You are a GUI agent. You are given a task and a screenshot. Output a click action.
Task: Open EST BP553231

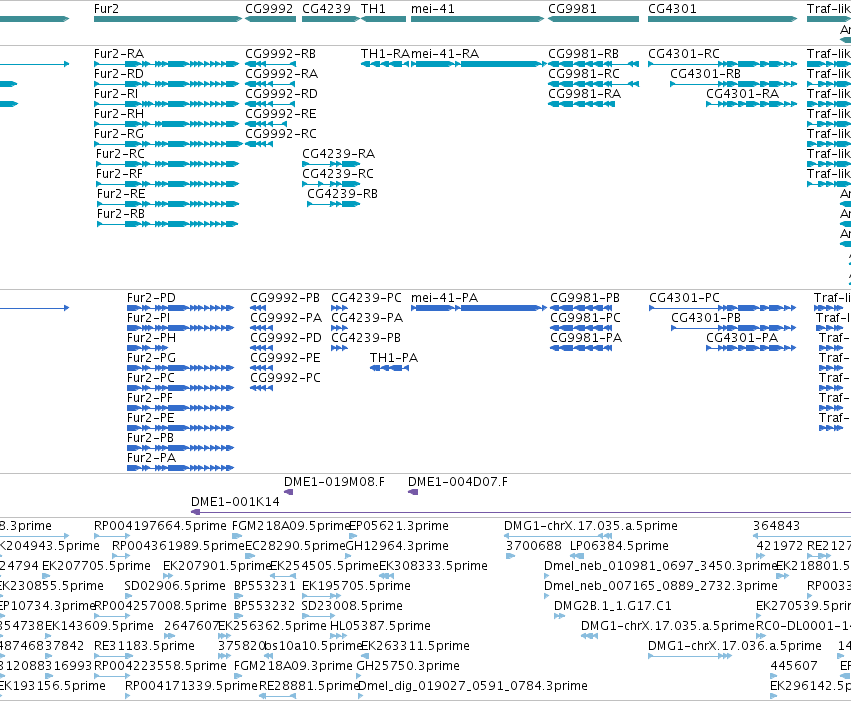239,596
